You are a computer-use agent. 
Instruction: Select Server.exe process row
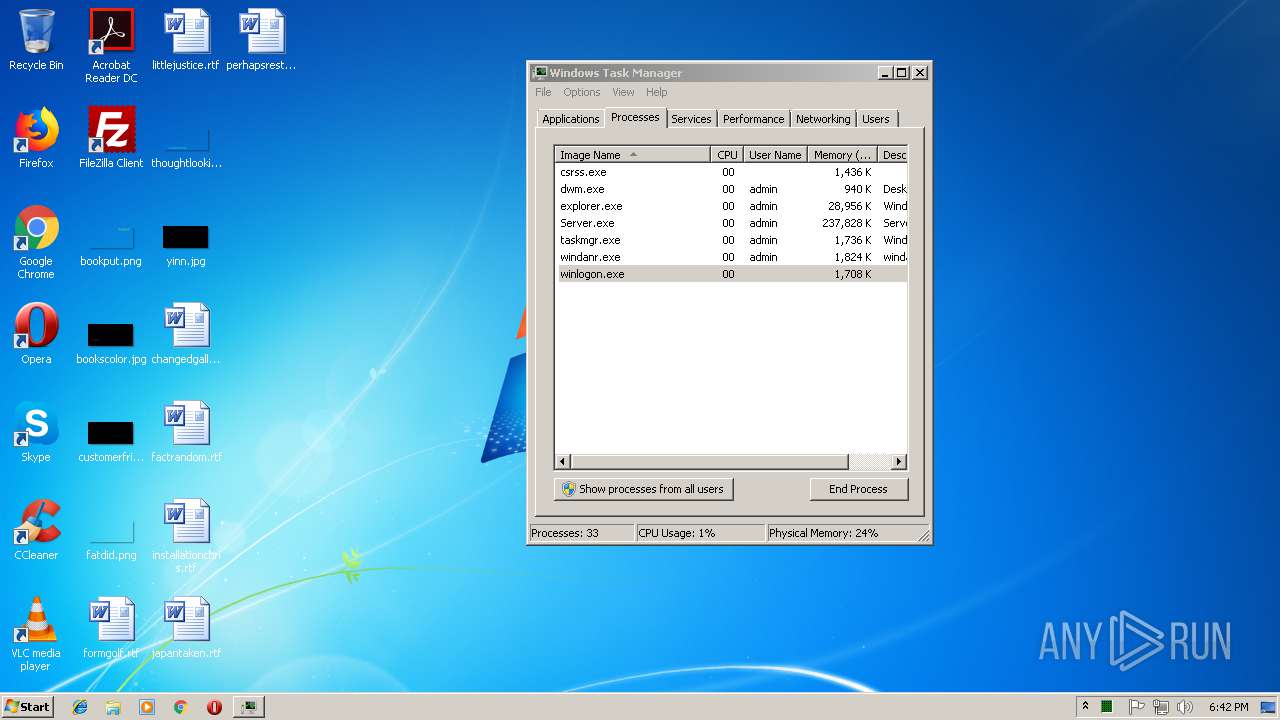tap(731, 223)
